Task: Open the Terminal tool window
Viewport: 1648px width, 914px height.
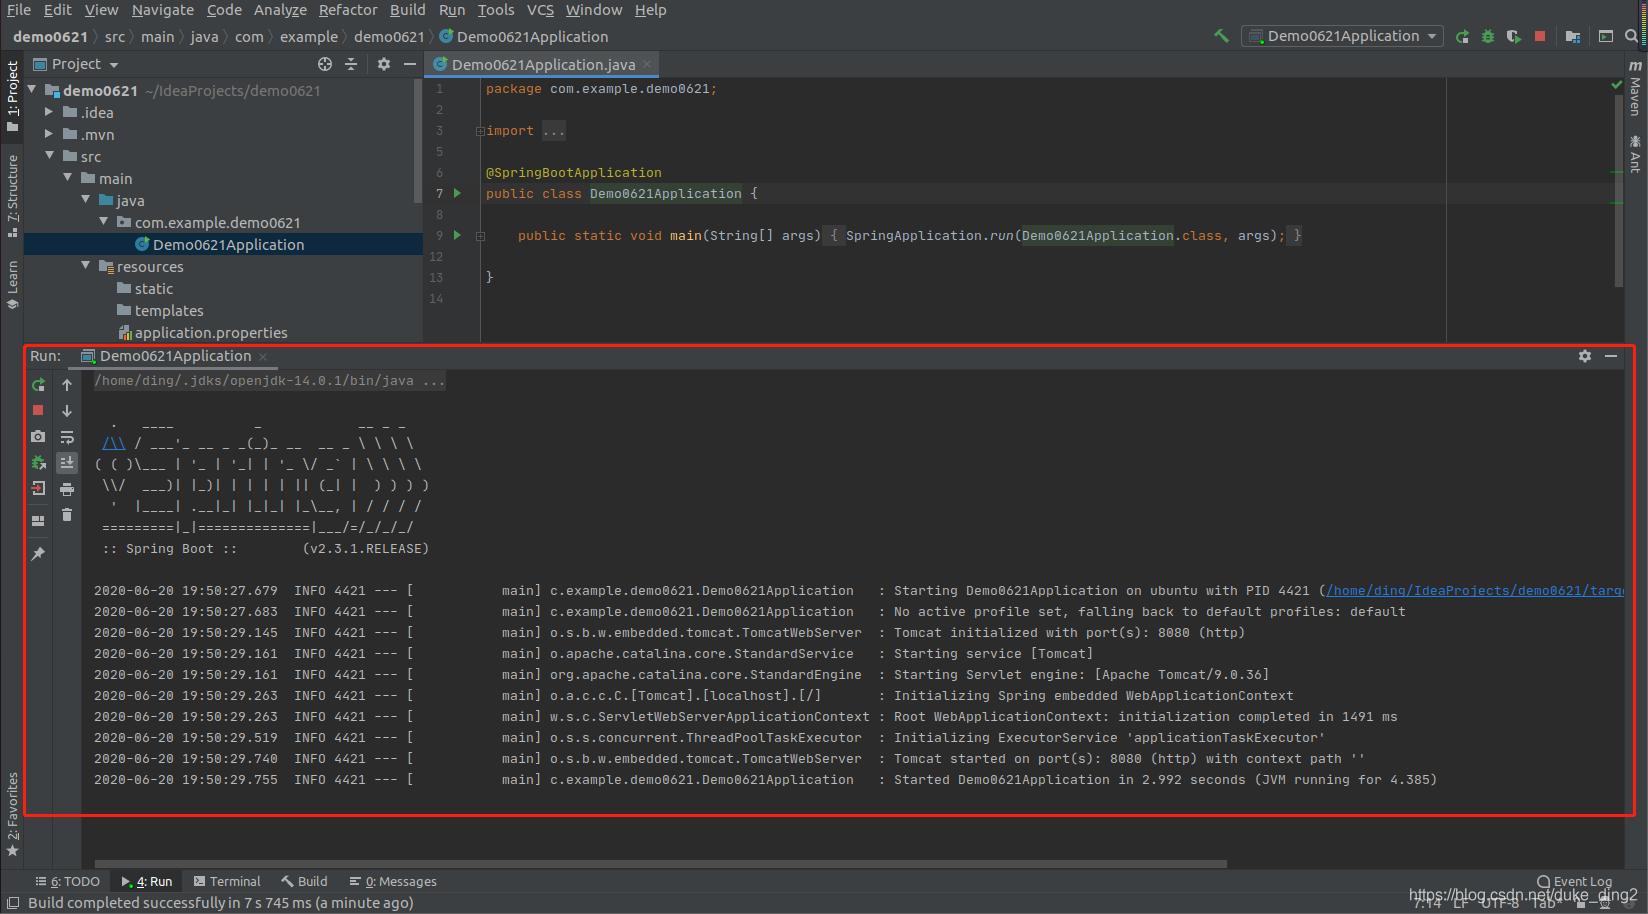Action: point(227,882)
